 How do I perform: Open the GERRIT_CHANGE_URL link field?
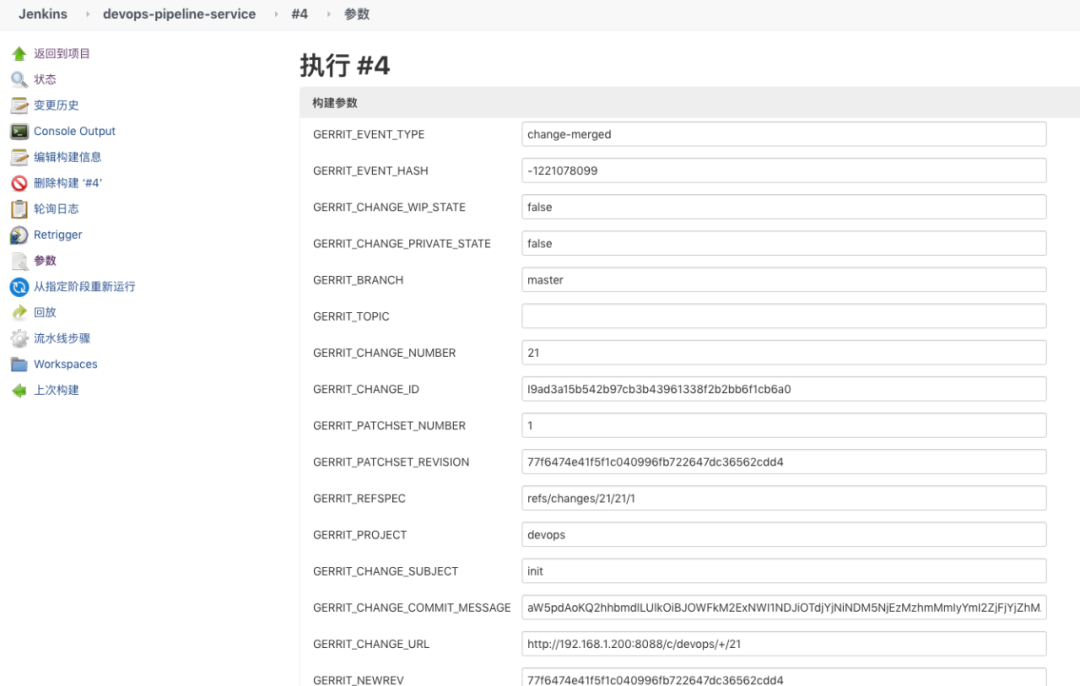coord(782,644)
